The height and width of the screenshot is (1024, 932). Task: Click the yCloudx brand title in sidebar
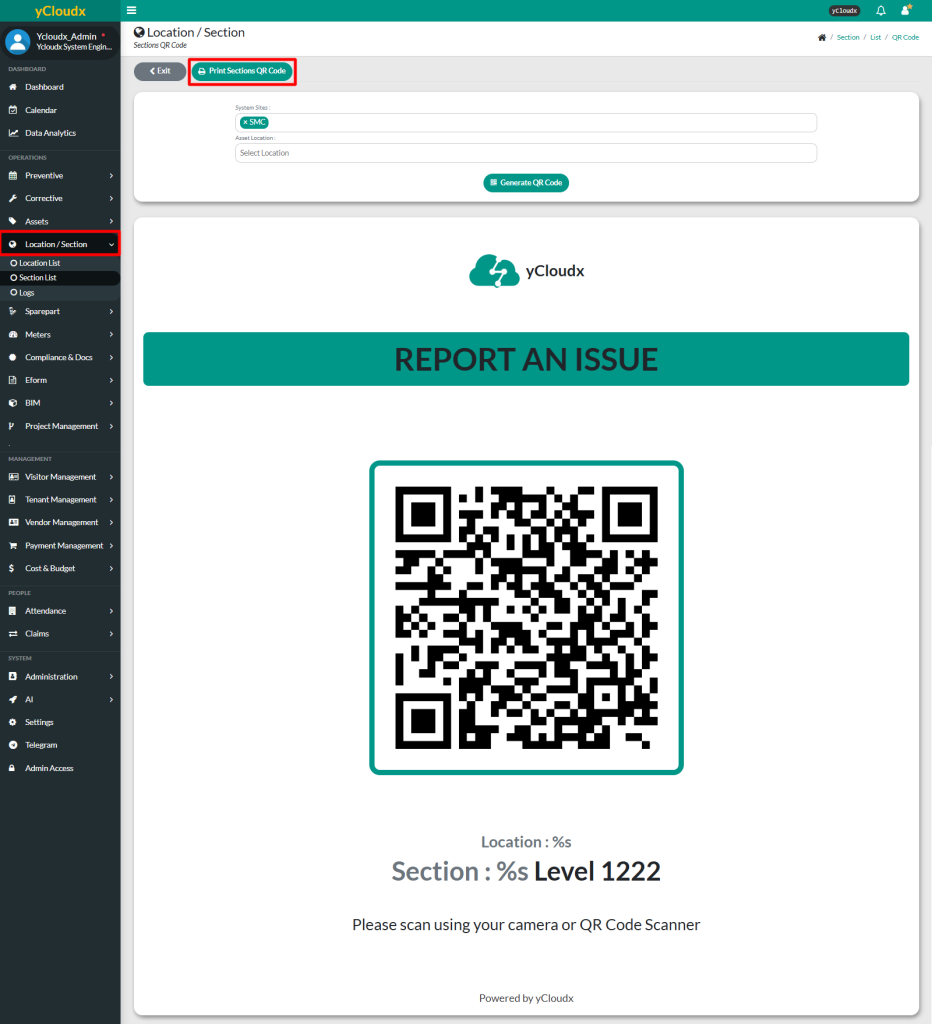click(x=60, y=11)
